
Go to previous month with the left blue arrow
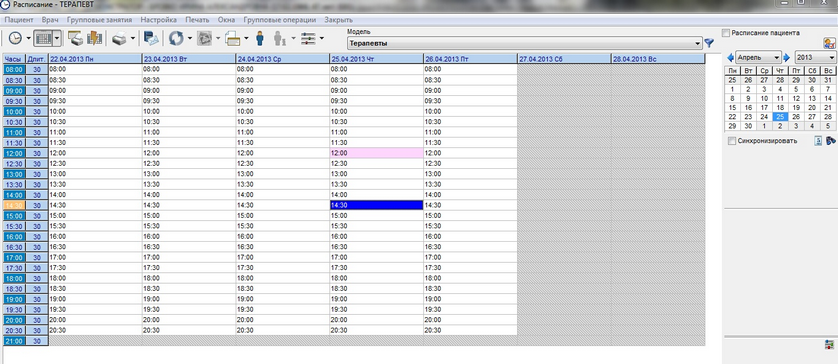click(x=730, y=58)
